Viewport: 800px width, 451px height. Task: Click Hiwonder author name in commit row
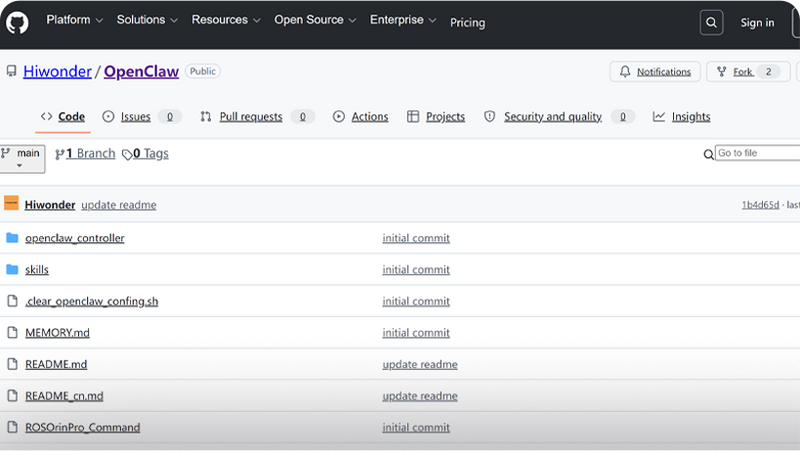(50, 205)
